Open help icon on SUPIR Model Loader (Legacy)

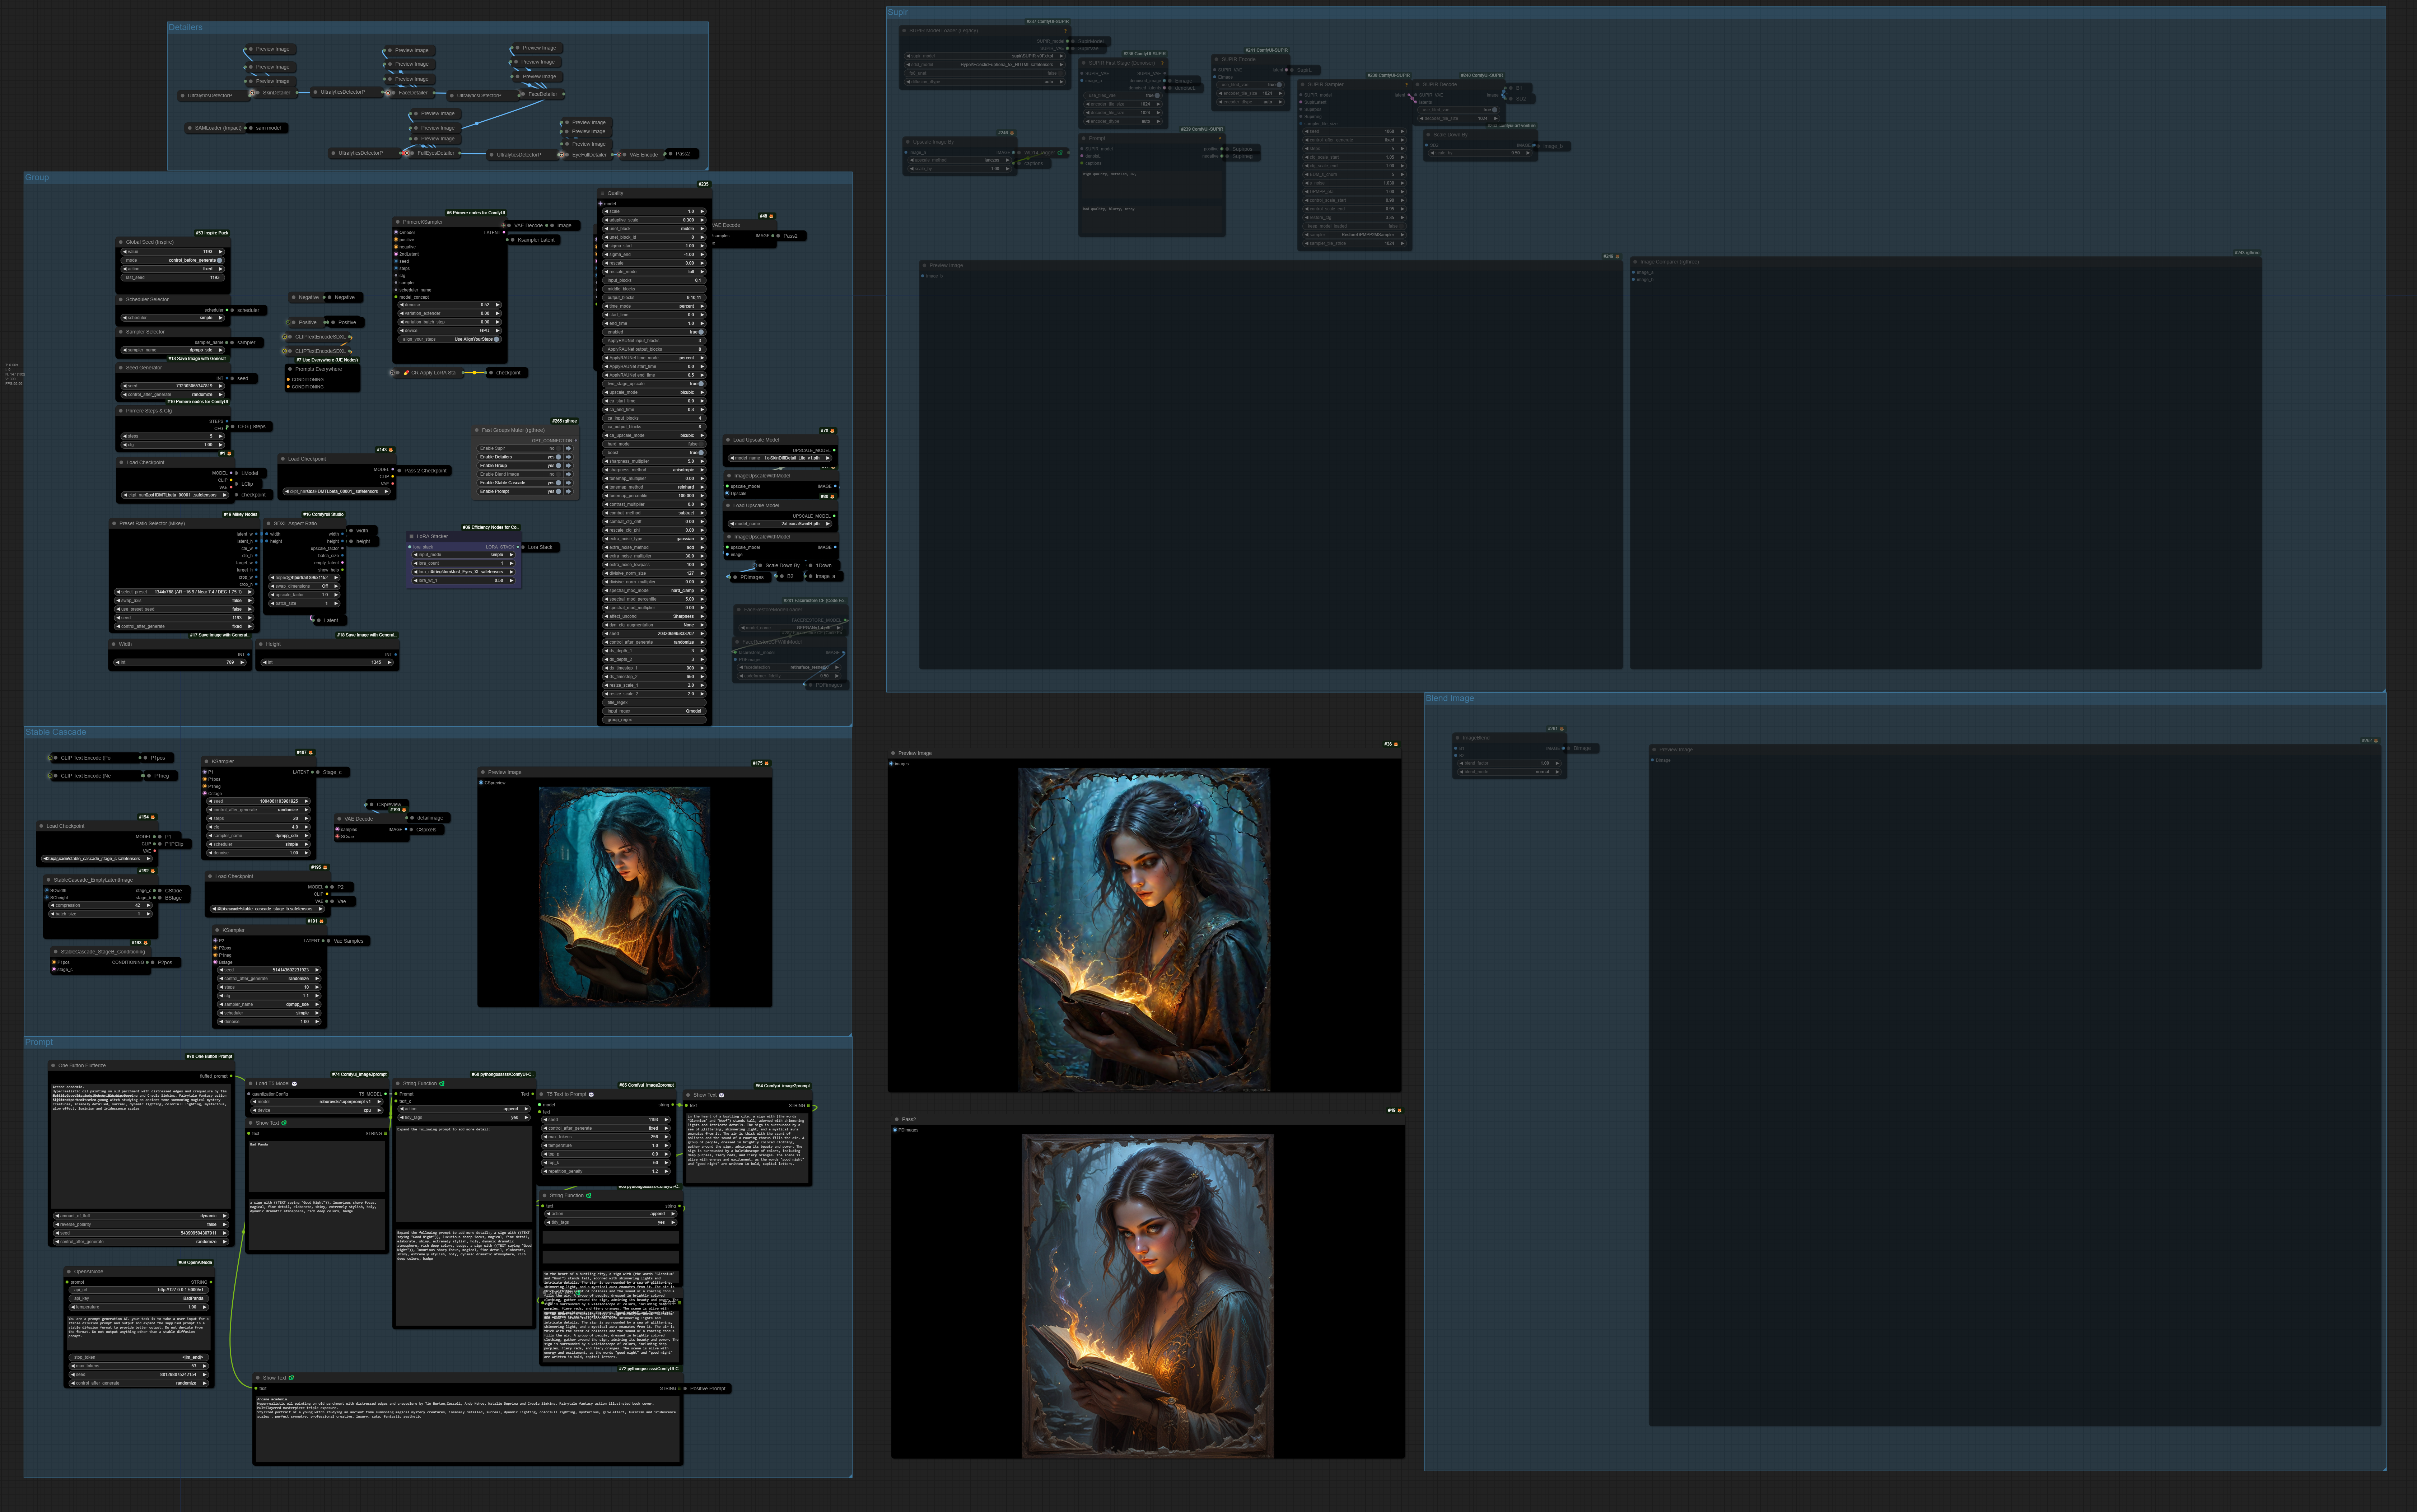tap(1065, 31)
